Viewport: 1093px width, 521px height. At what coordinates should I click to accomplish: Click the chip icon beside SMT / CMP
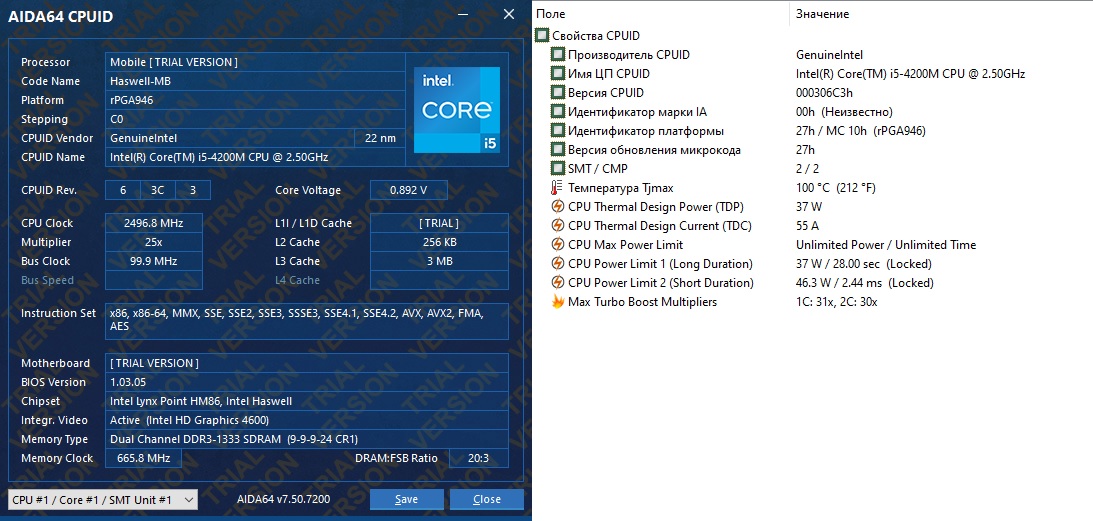pyautogui.click(x=558, y=169)
